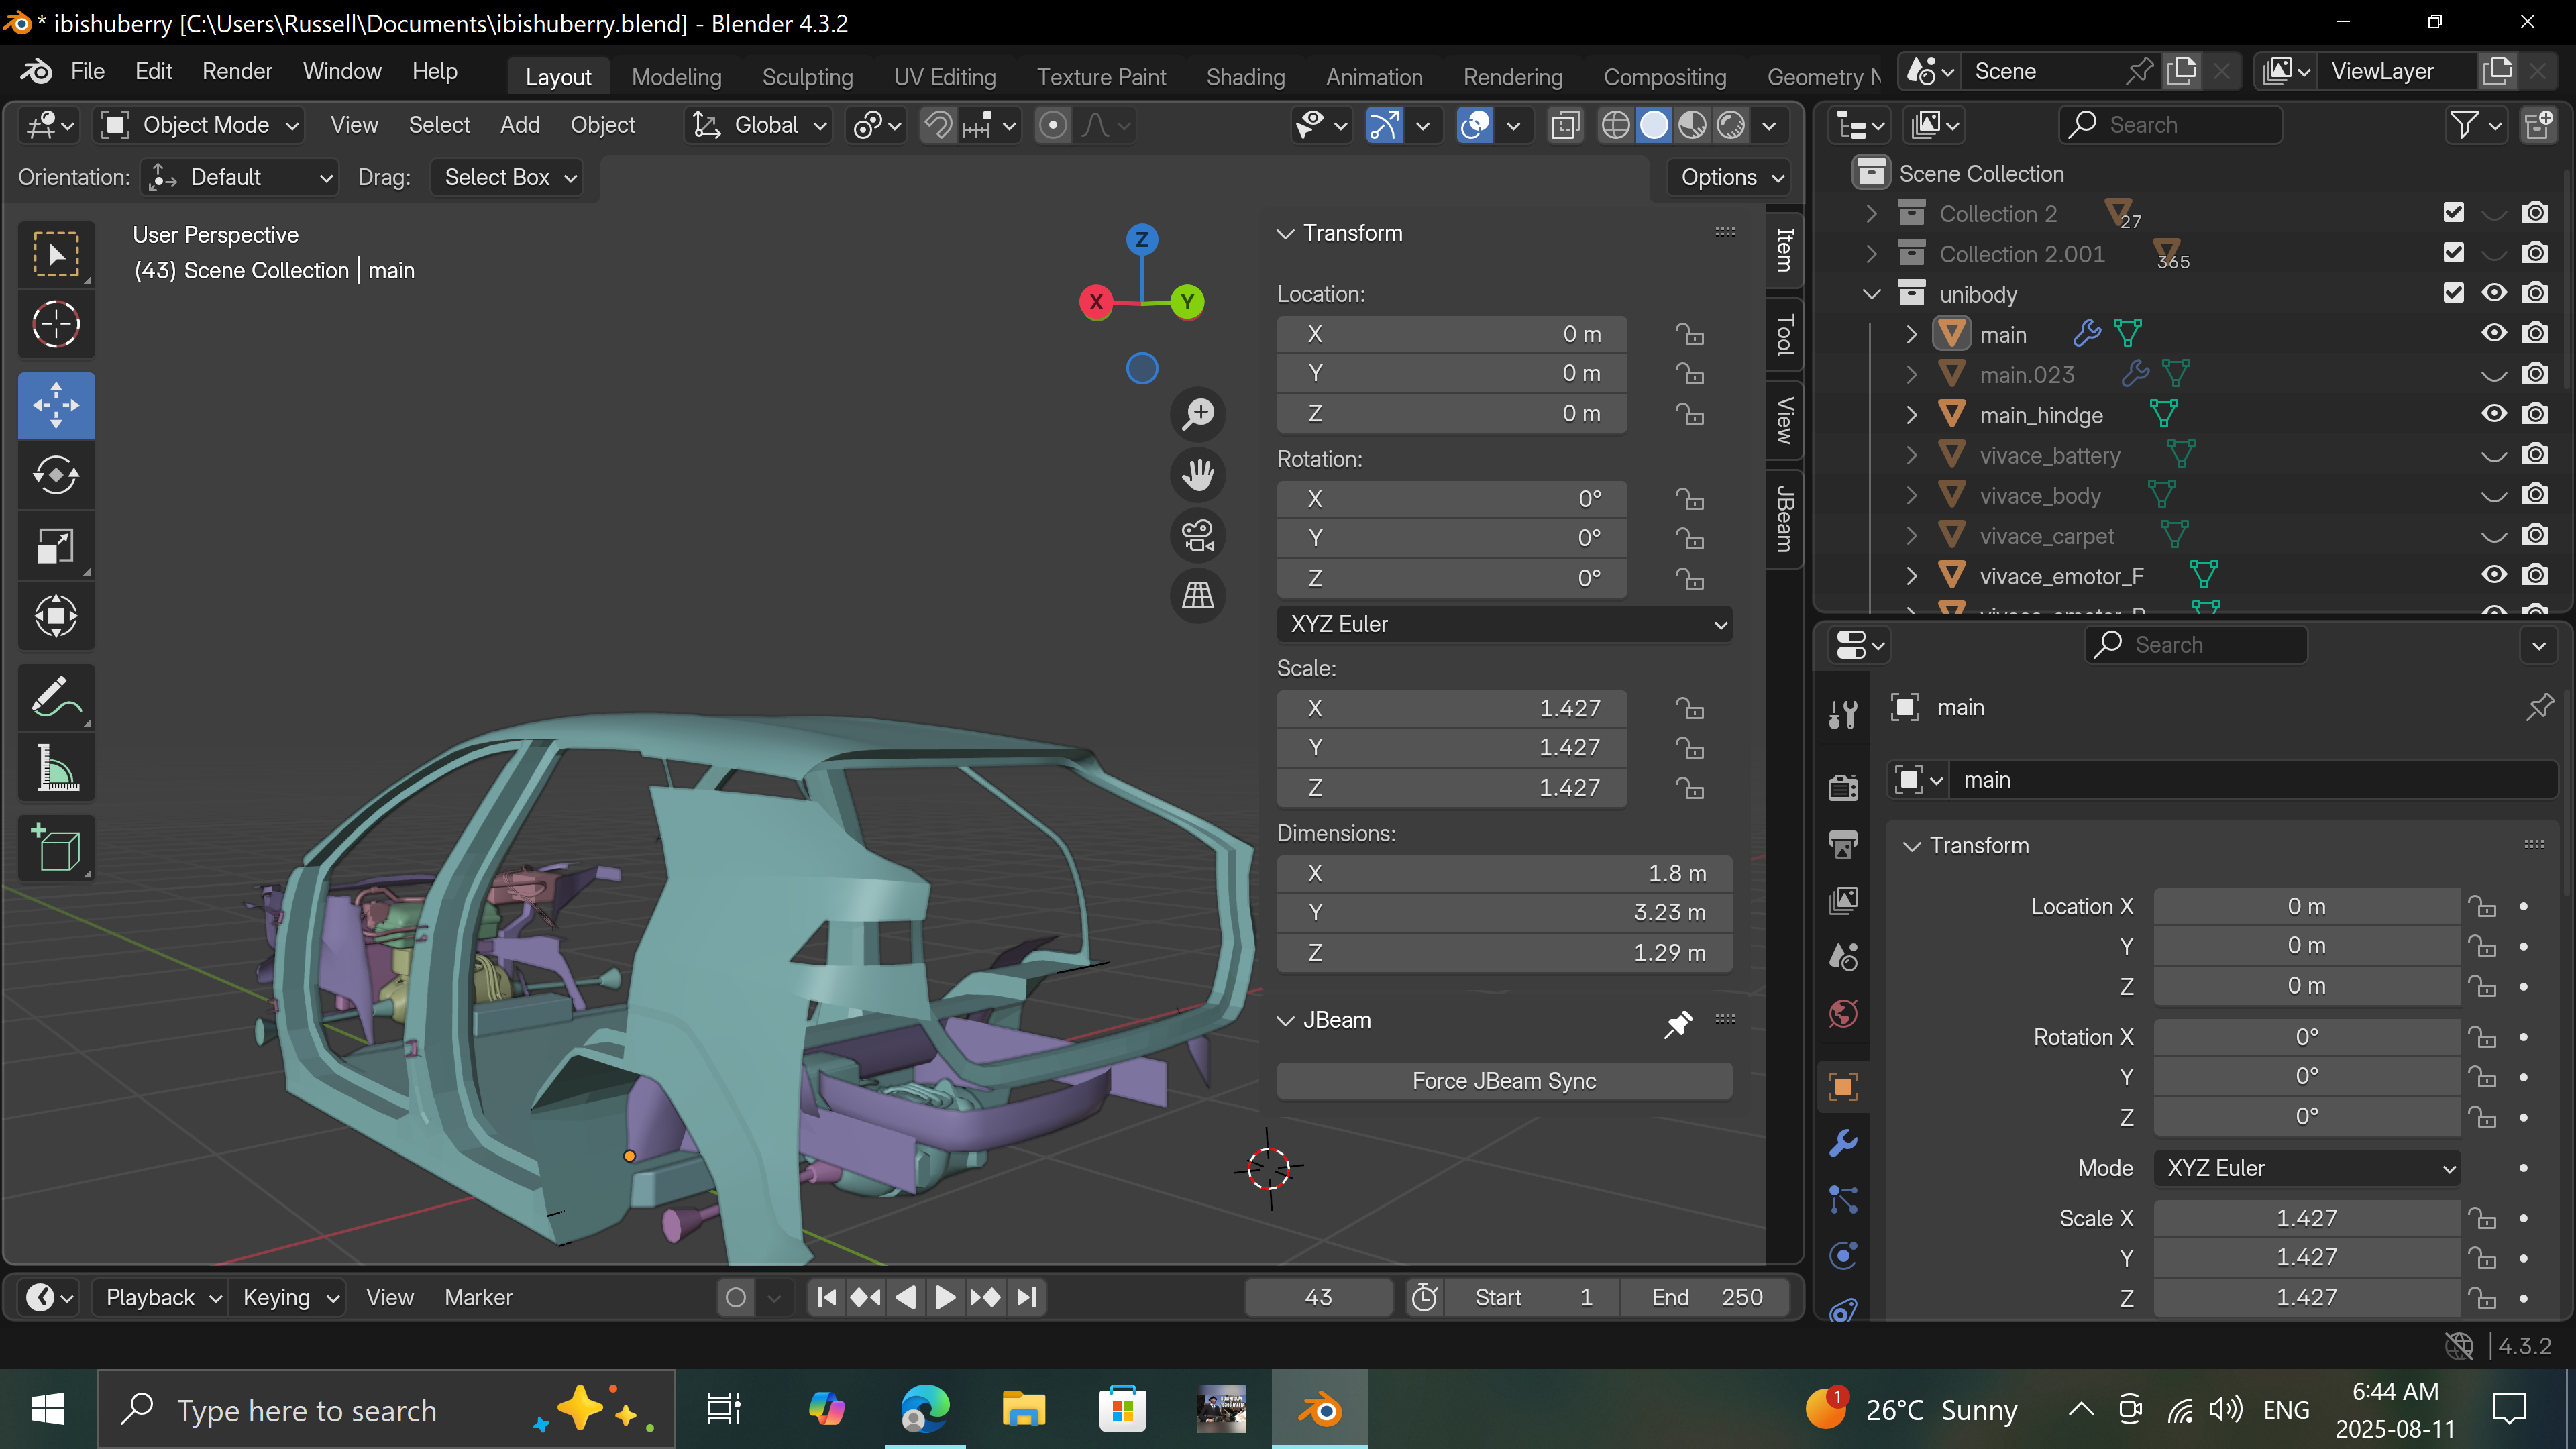Hide main_hindge object in viewport
This screenshot has height=1449, width=2576.
pyautogui.click(x=2494, y=414)
